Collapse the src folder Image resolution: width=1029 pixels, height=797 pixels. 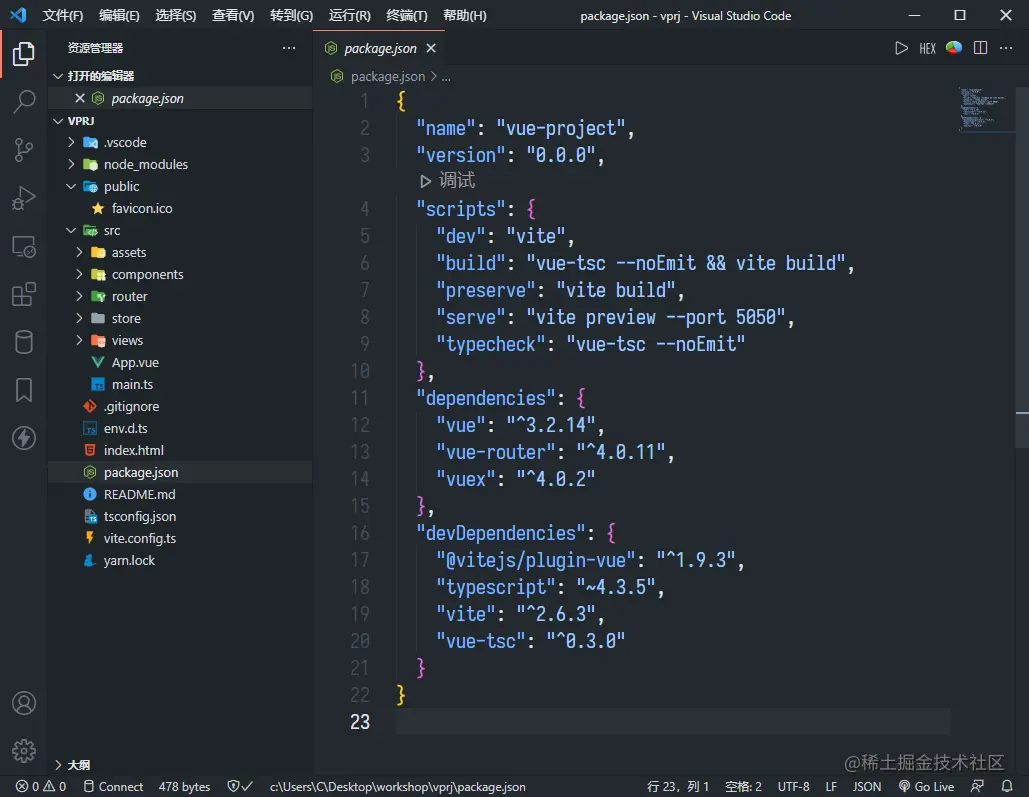72,230
